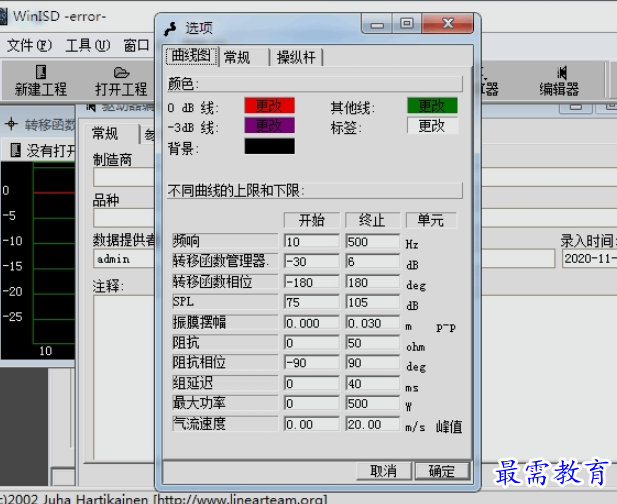Switch to the 曲线图 tab

click(192, 56)
